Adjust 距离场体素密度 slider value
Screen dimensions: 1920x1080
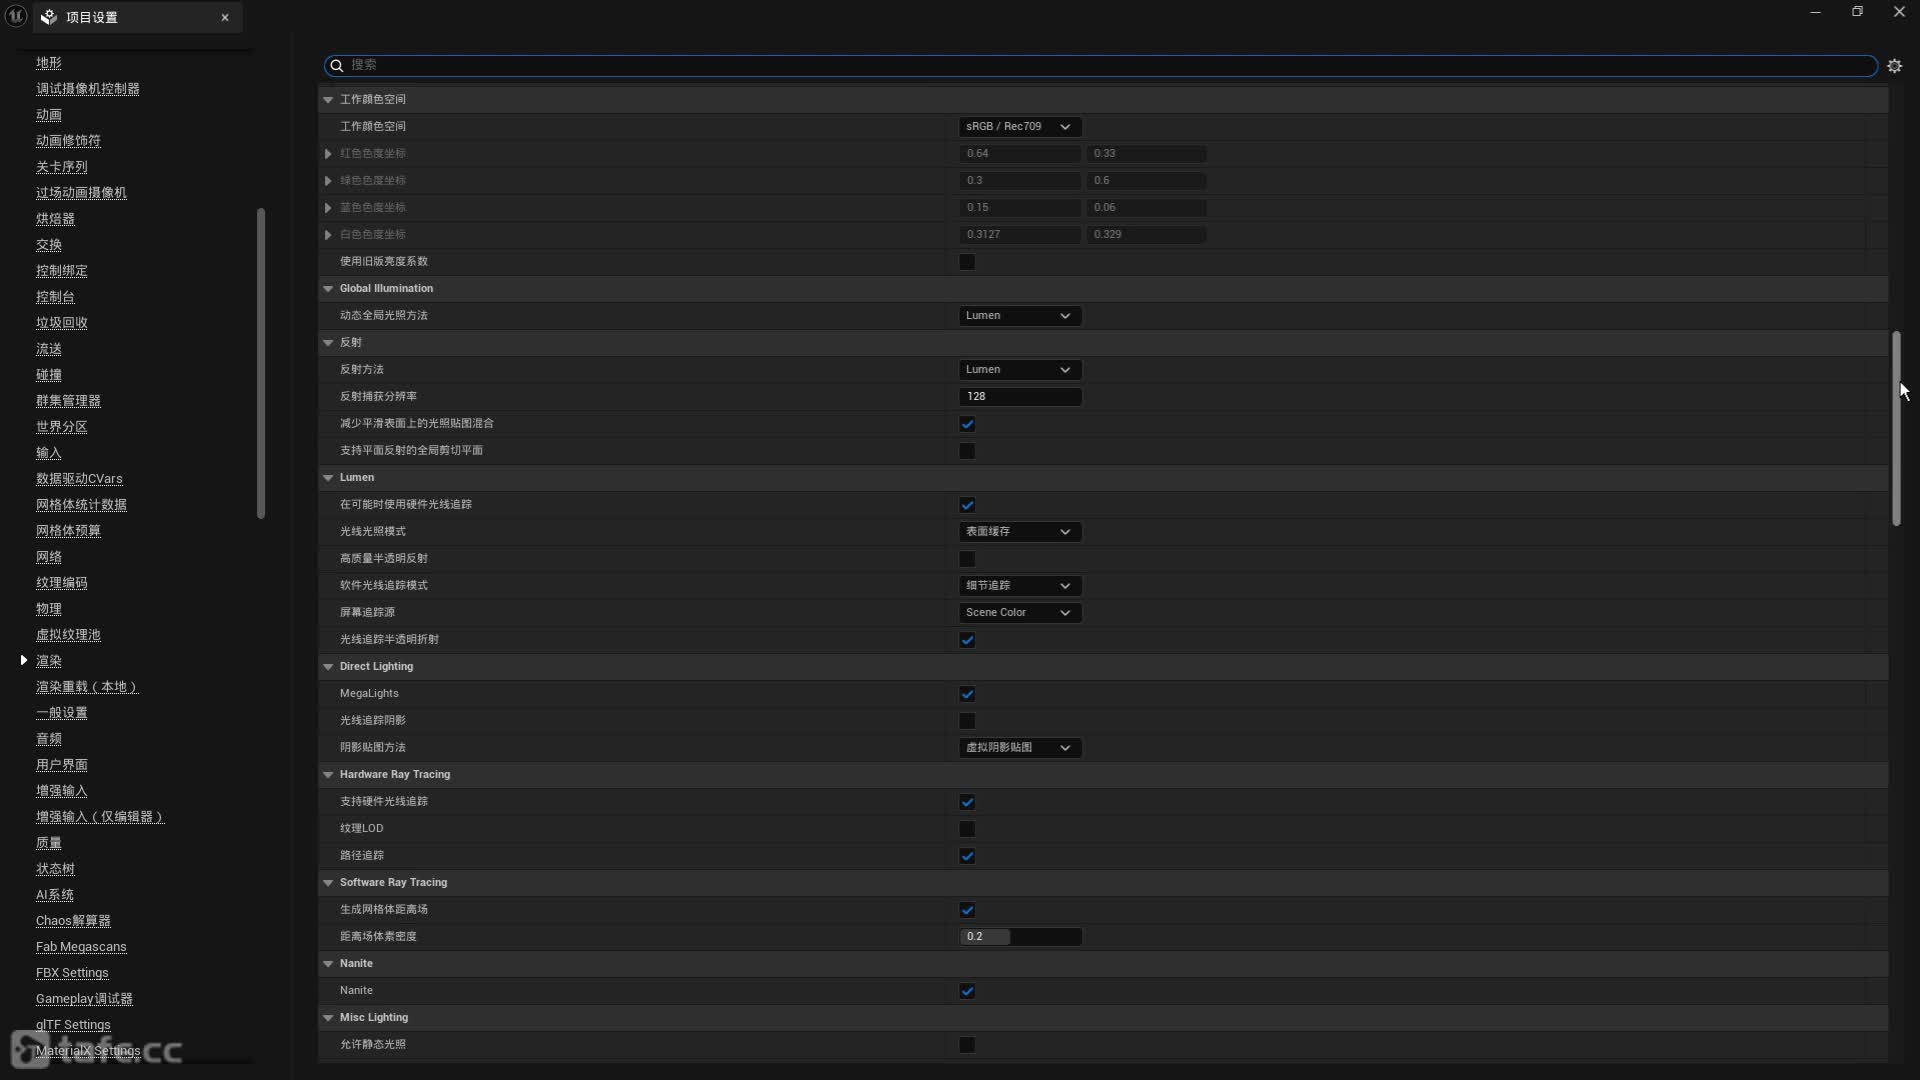tap(1019, 937)
